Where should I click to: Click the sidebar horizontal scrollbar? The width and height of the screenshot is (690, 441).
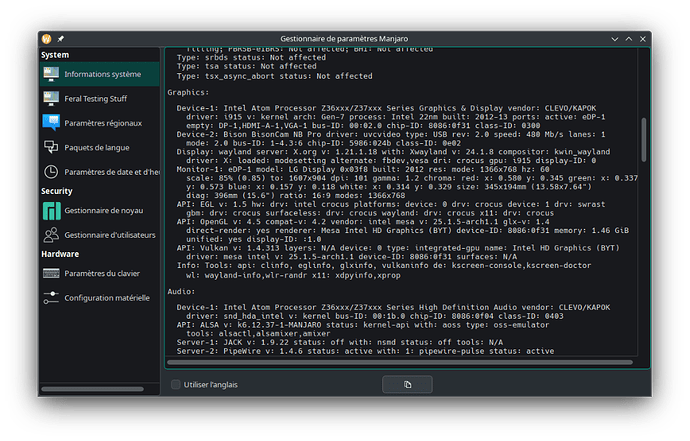pyautogui.click(x=92, y=389)
